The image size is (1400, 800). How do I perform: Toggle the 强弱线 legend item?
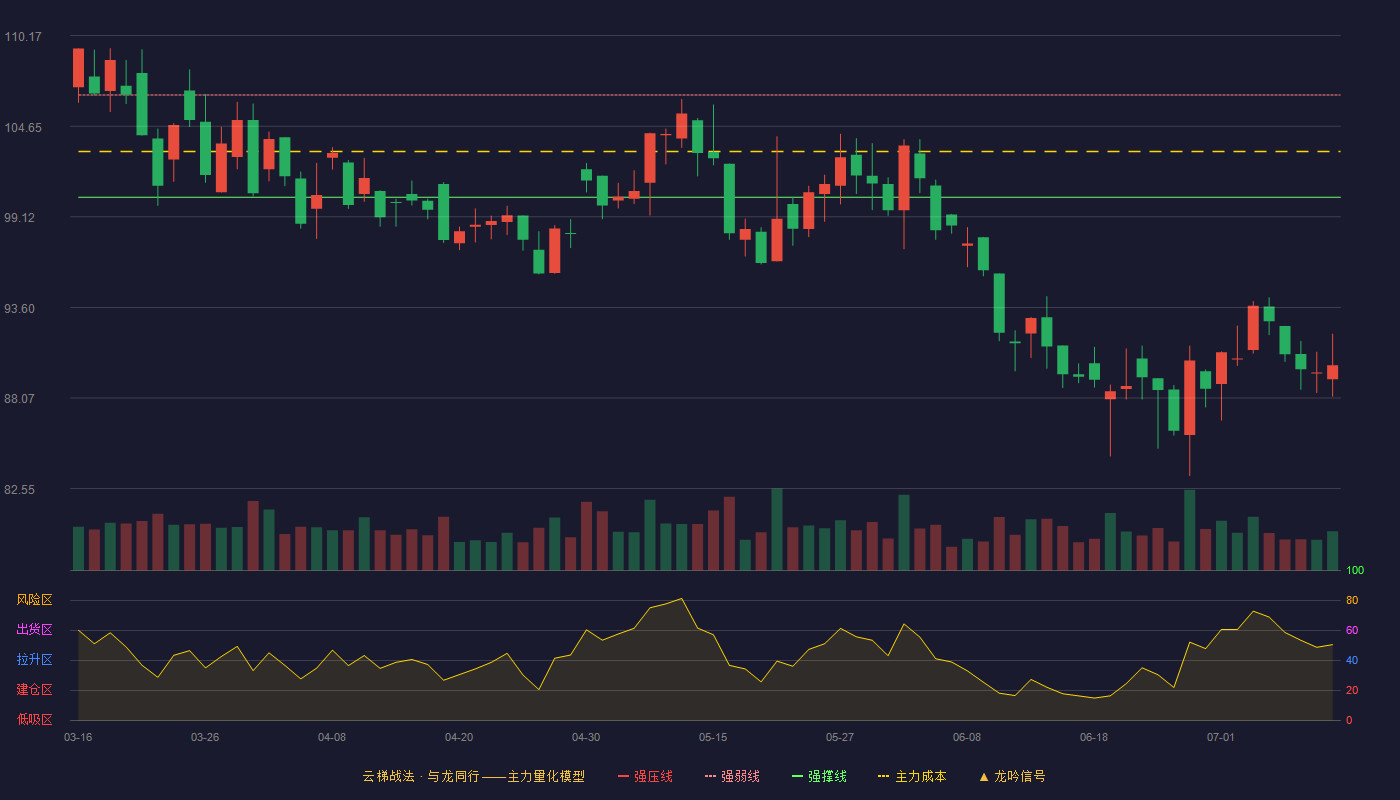732,776
